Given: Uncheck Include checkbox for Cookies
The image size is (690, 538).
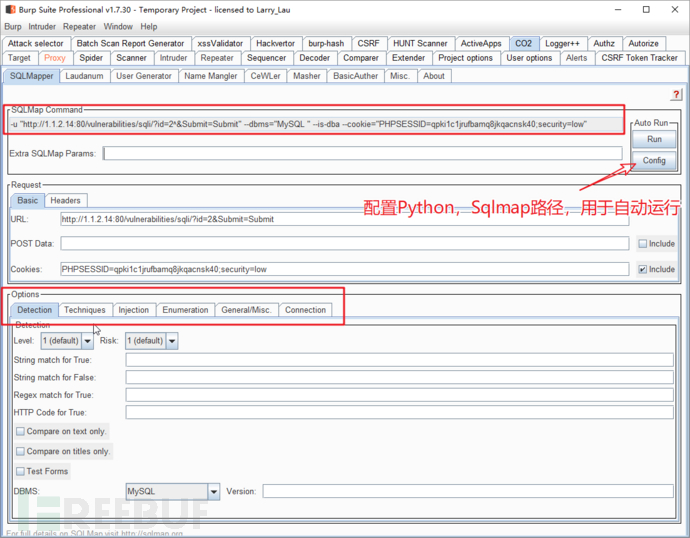Looking at the screenshot, I should [642, 269].
